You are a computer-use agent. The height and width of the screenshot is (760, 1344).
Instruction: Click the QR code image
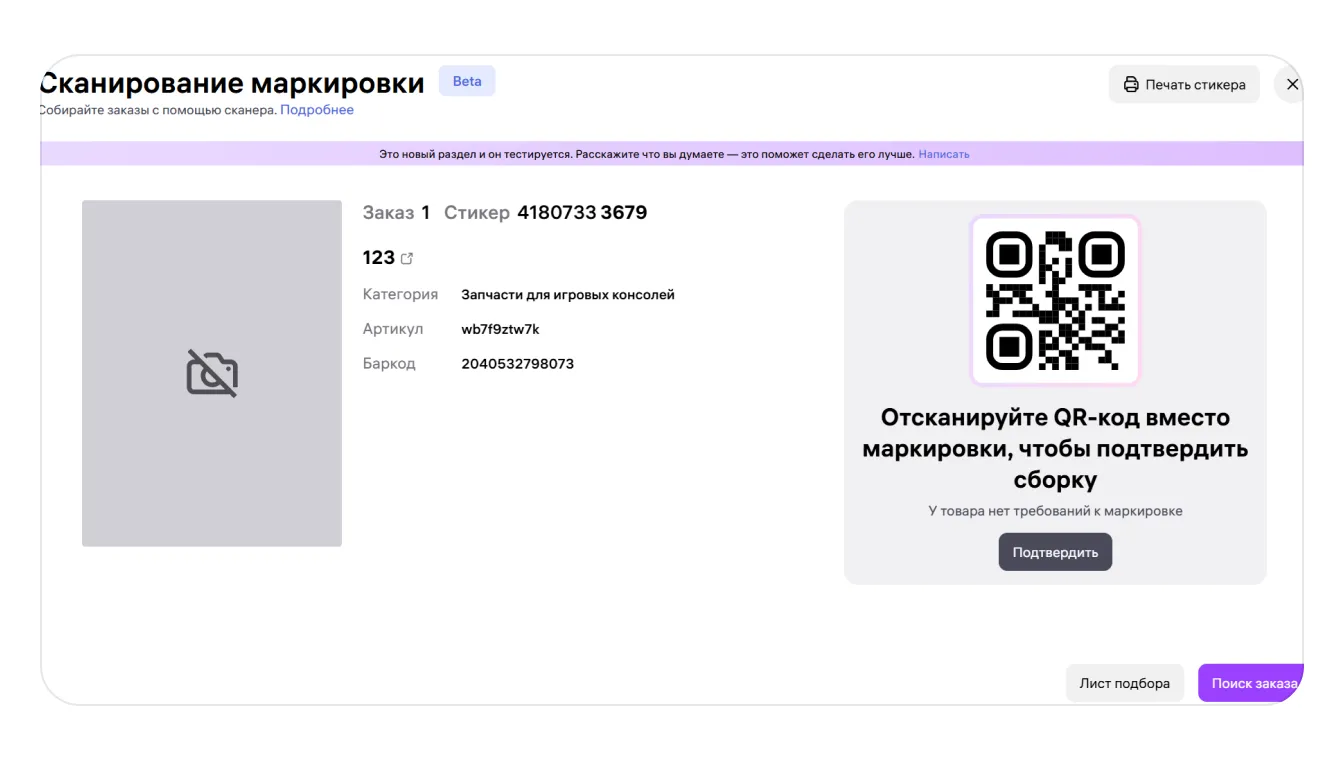[x=1055, y=301]
